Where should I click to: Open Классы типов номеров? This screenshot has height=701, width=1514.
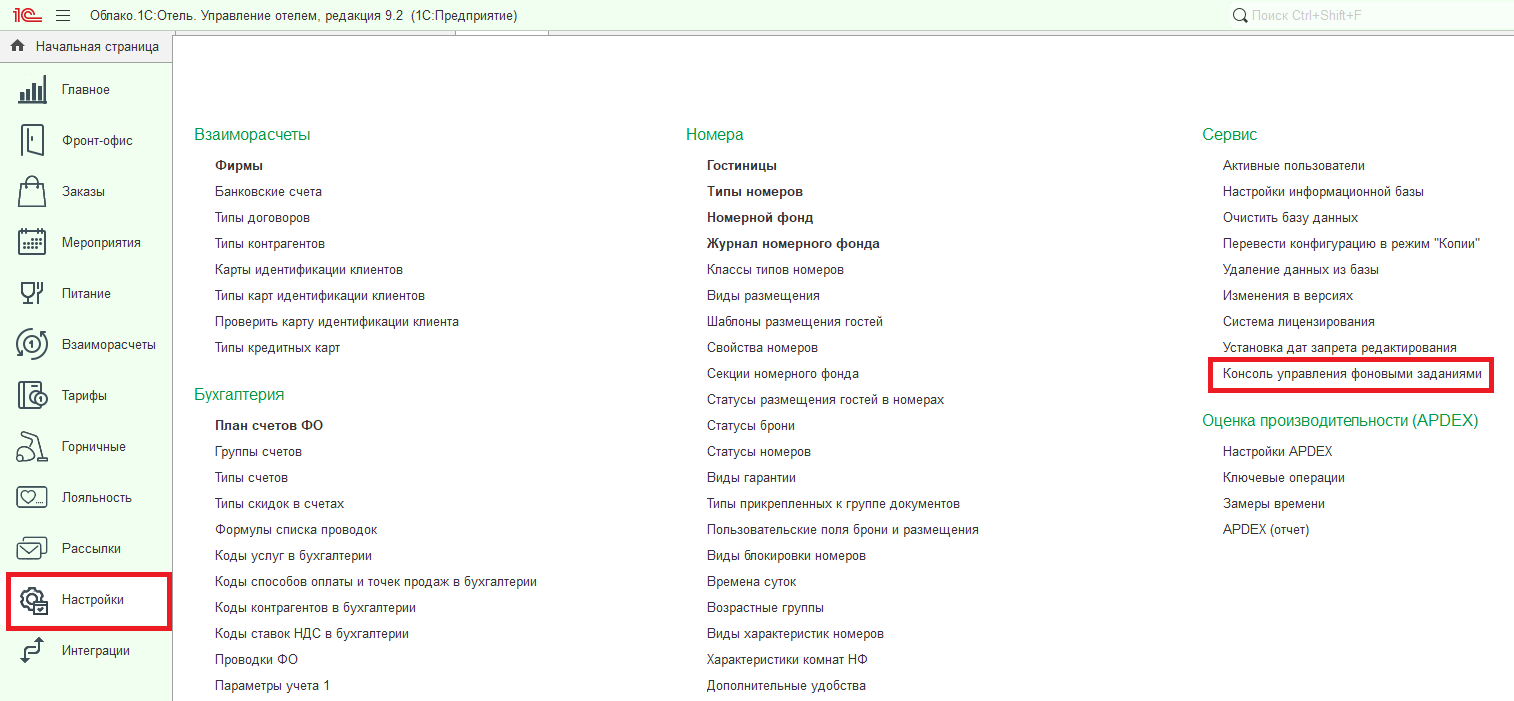tap(775, 269)
